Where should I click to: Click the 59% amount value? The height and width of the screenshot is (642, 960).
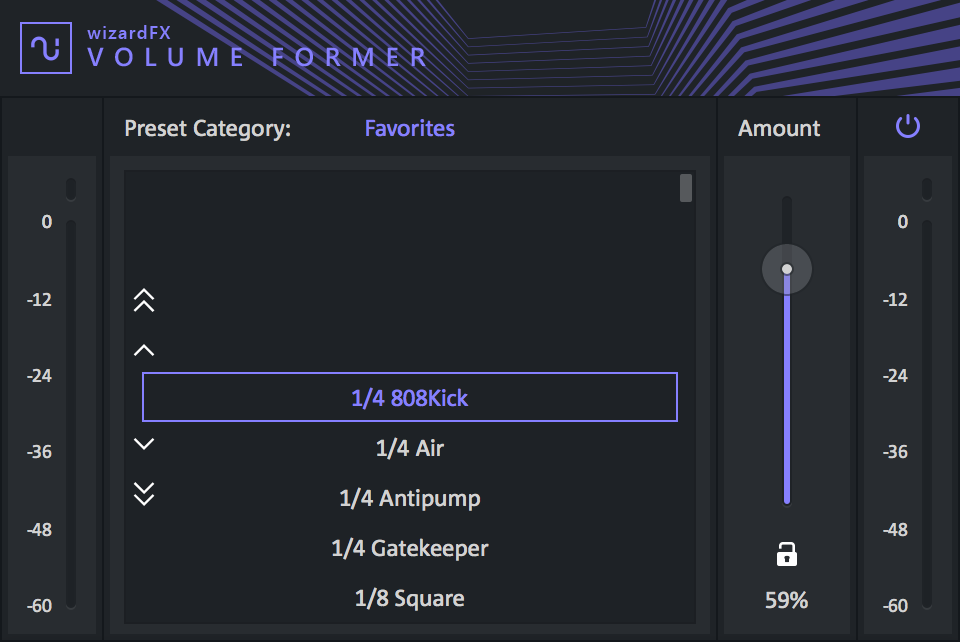pyautogui.click(x=787, y=601)
